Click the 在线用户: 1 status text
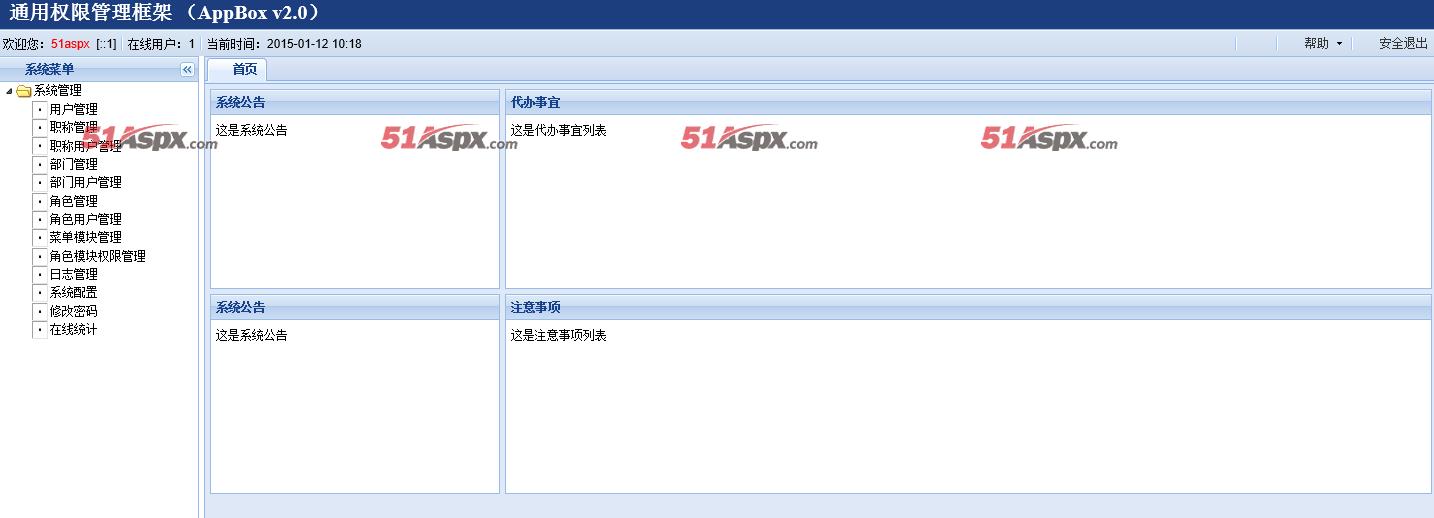 click(x=161, y=44)
